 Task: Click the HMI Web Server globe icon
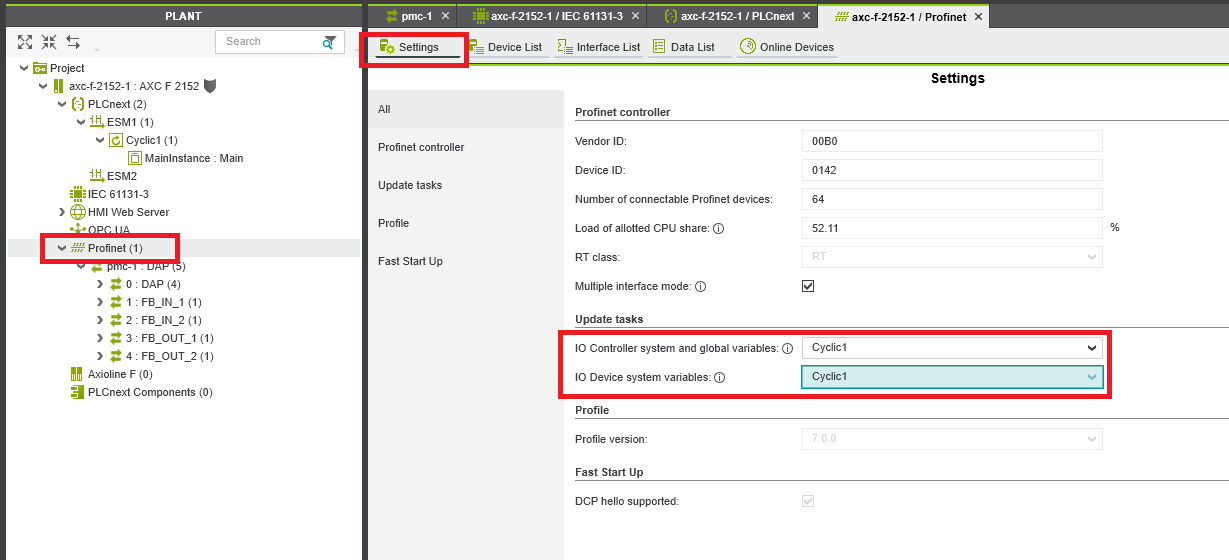pyautogui.click(x=77, y=212)
